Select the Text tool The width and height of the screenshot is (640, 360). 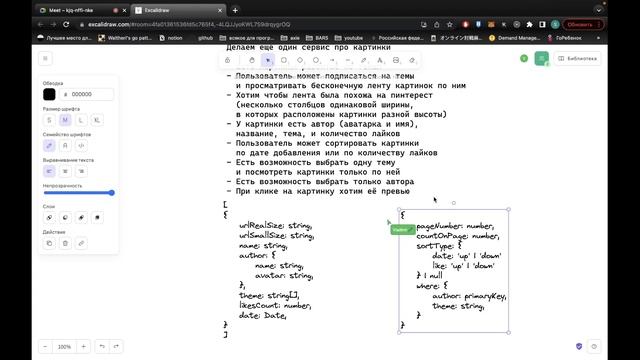380,60
